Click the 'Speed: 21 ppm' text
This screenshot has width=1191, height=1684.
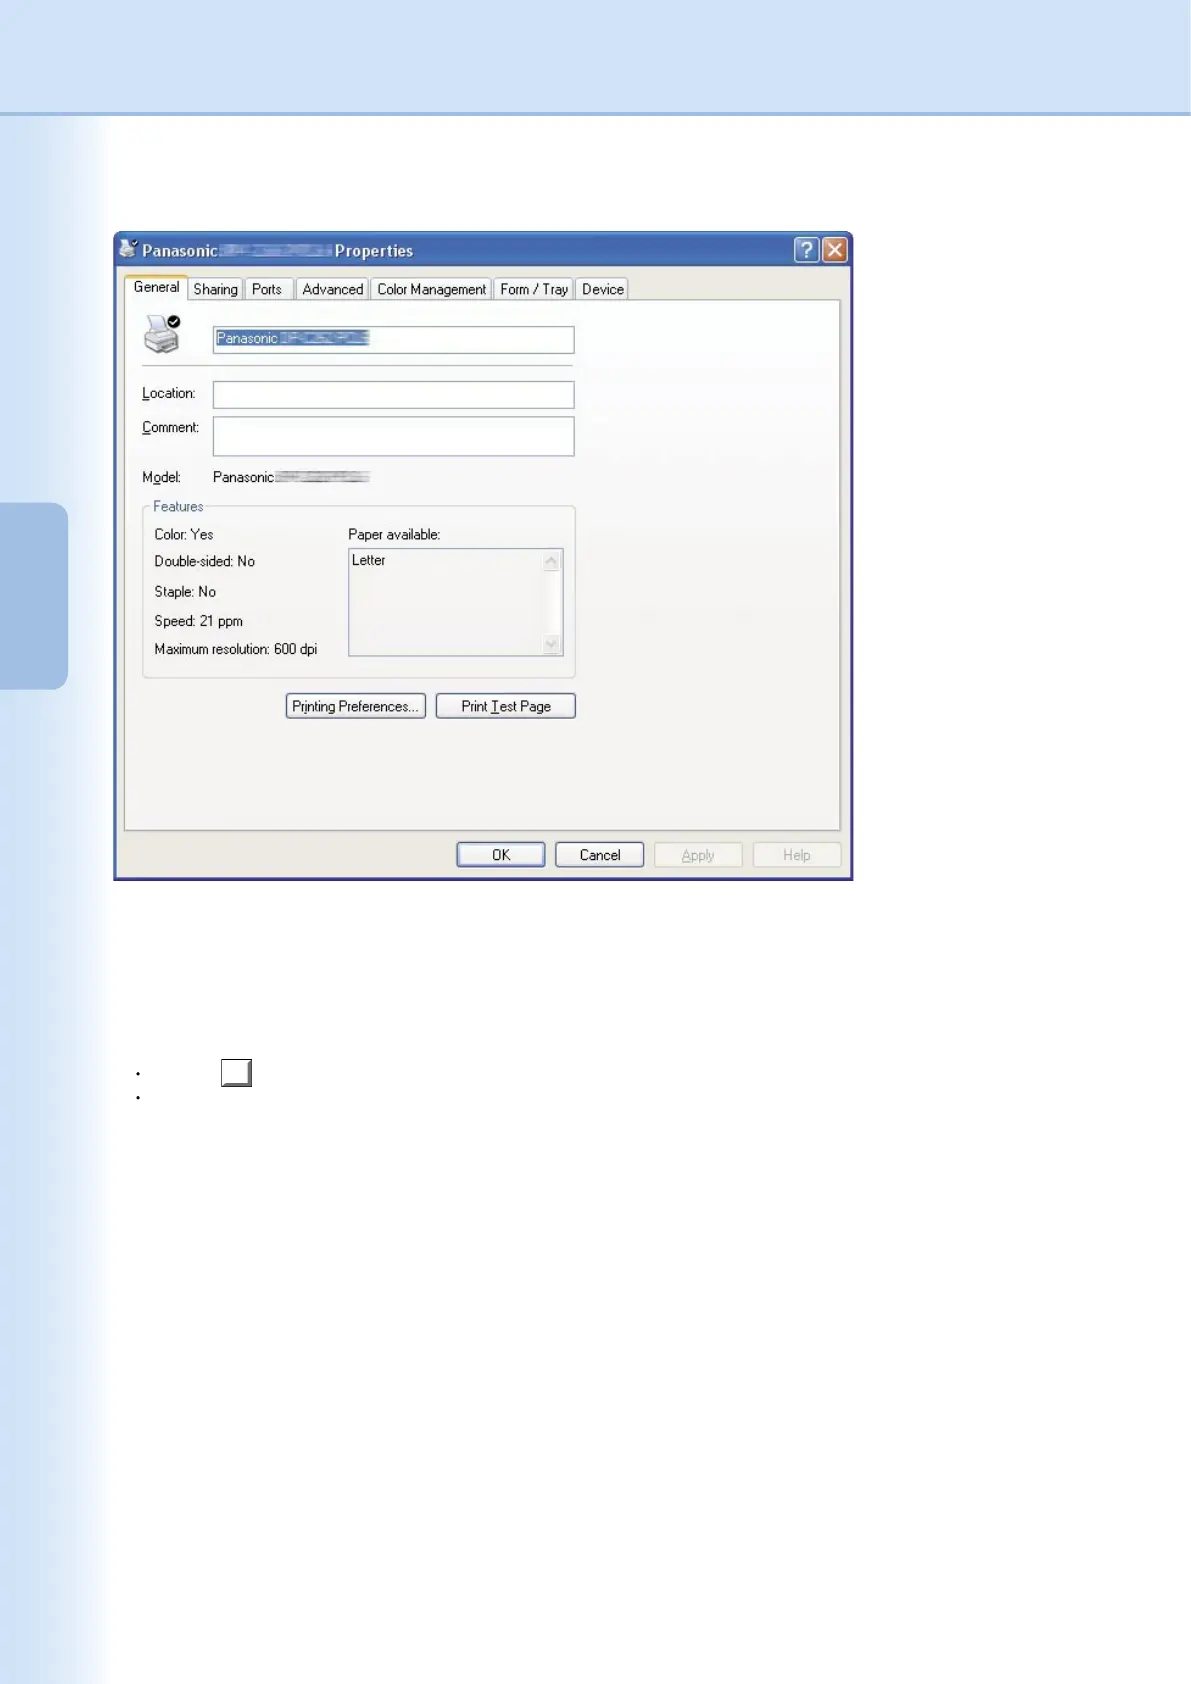point(199,621)
